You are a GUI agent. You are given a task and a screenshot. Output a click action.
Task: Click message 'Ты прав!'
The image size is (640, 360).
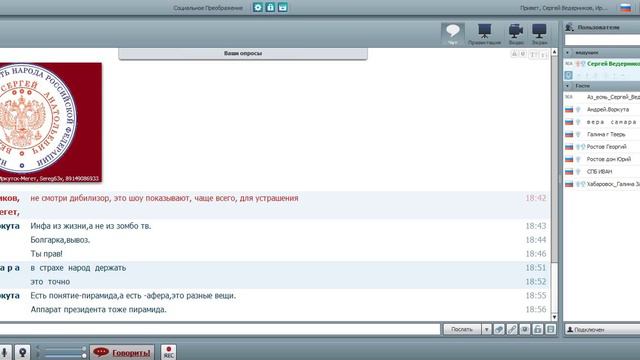46,253
